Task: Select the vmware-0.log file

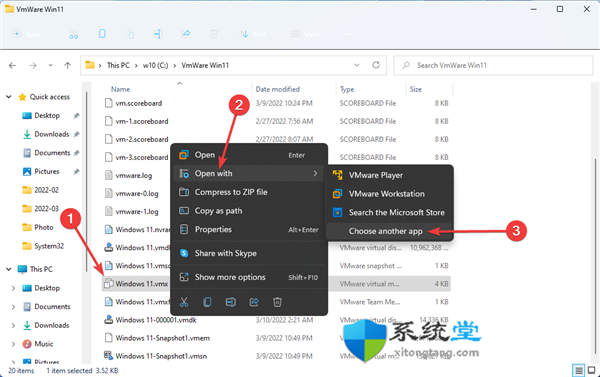Action: (x=137, y=194)
